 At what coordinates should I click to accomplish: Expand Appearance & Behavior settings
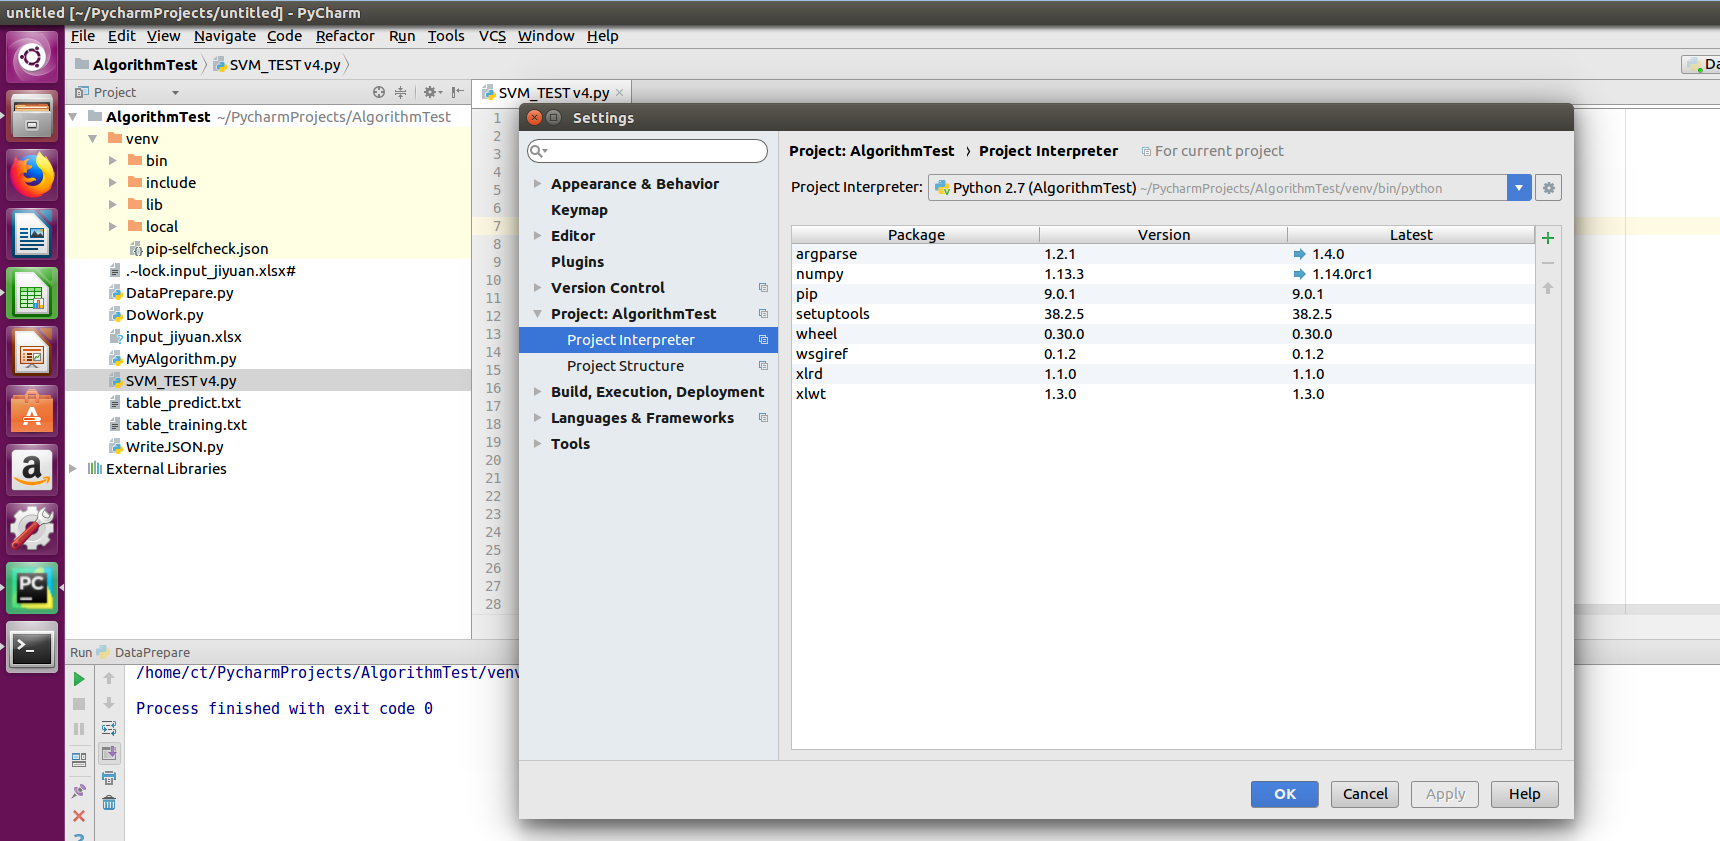(537, 184)
